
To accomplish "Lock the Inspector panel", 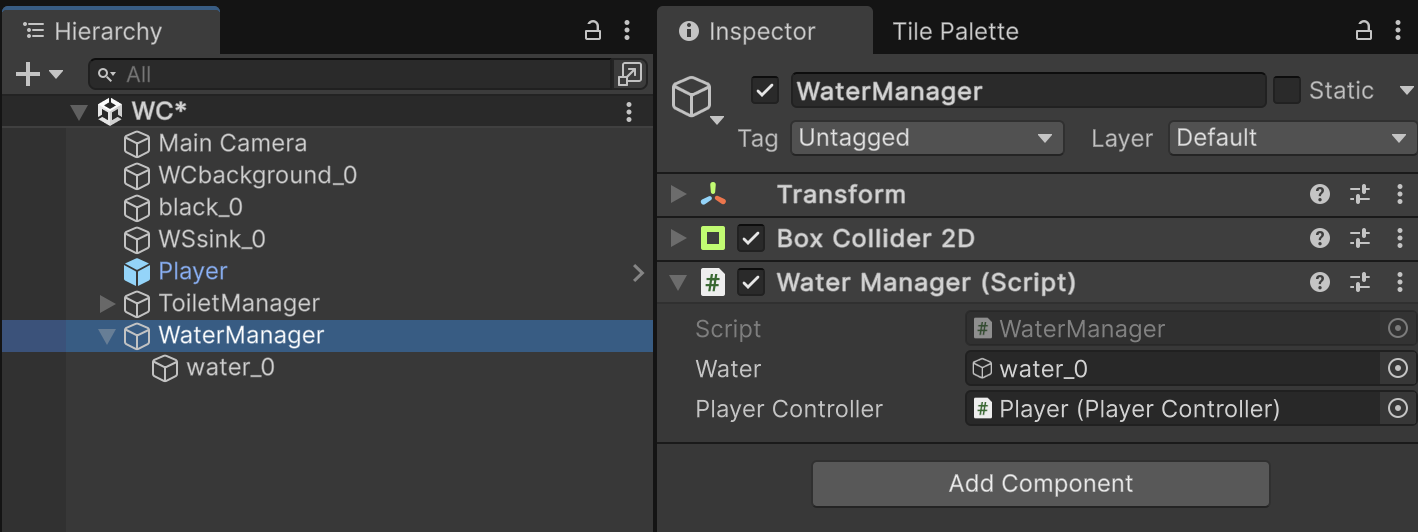I will pos(1363,31).
